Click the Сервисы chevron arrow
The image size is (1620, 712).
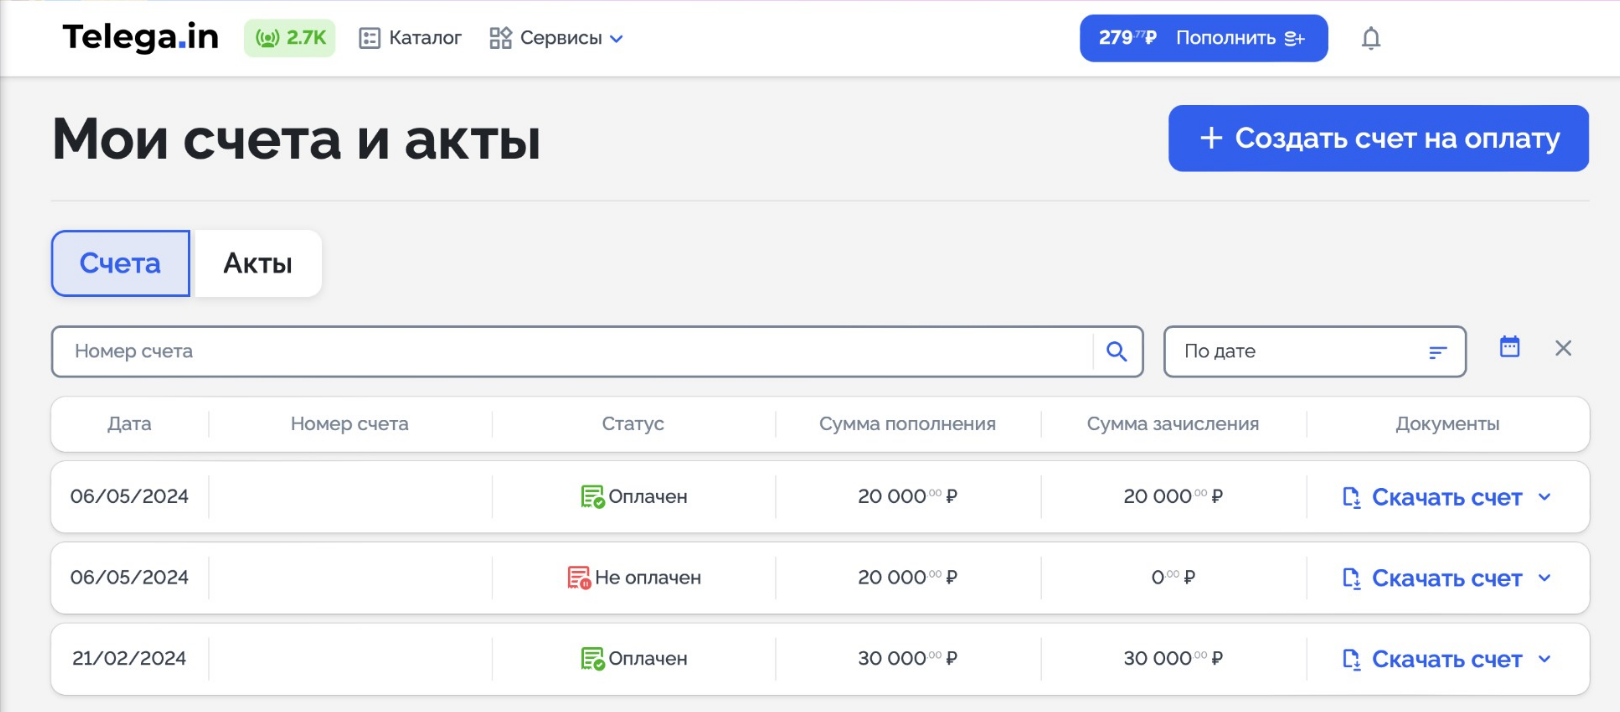[x=616, y=39]
